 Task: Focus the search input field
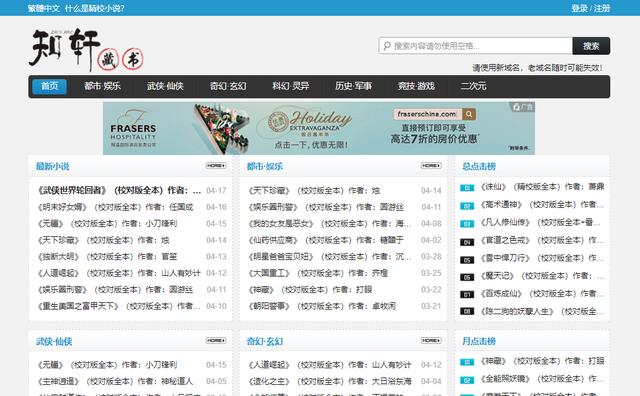coord(476,46)
